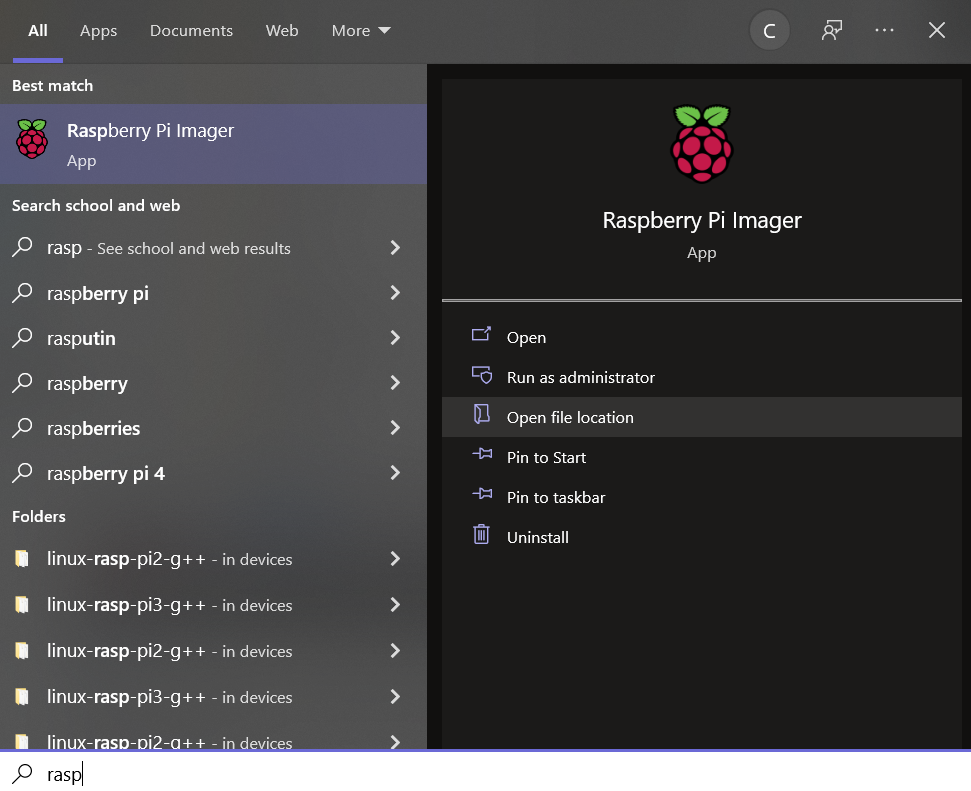Click the user account C avatar
The image size is (971, 791).
coord(769,30)
